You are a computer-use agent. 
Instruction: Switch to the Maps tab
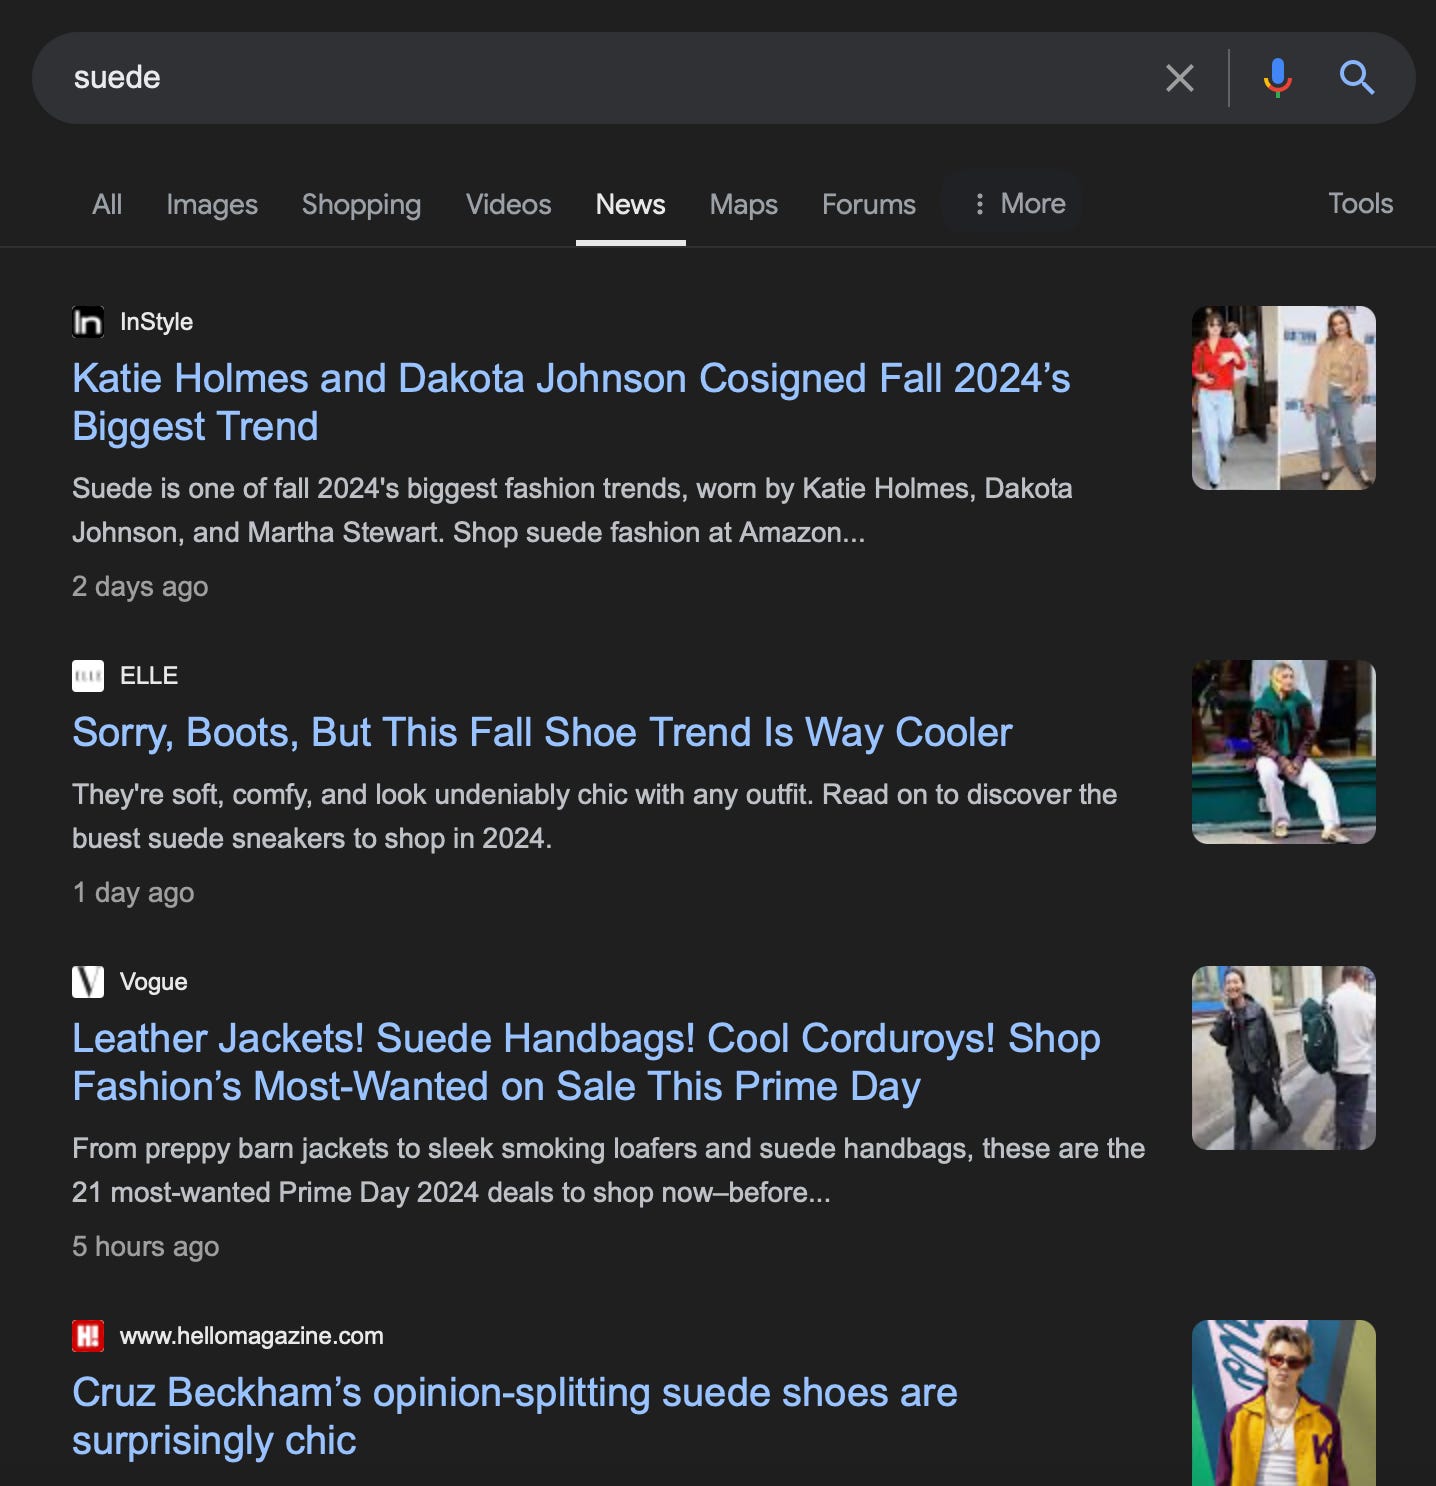[744, 204]
